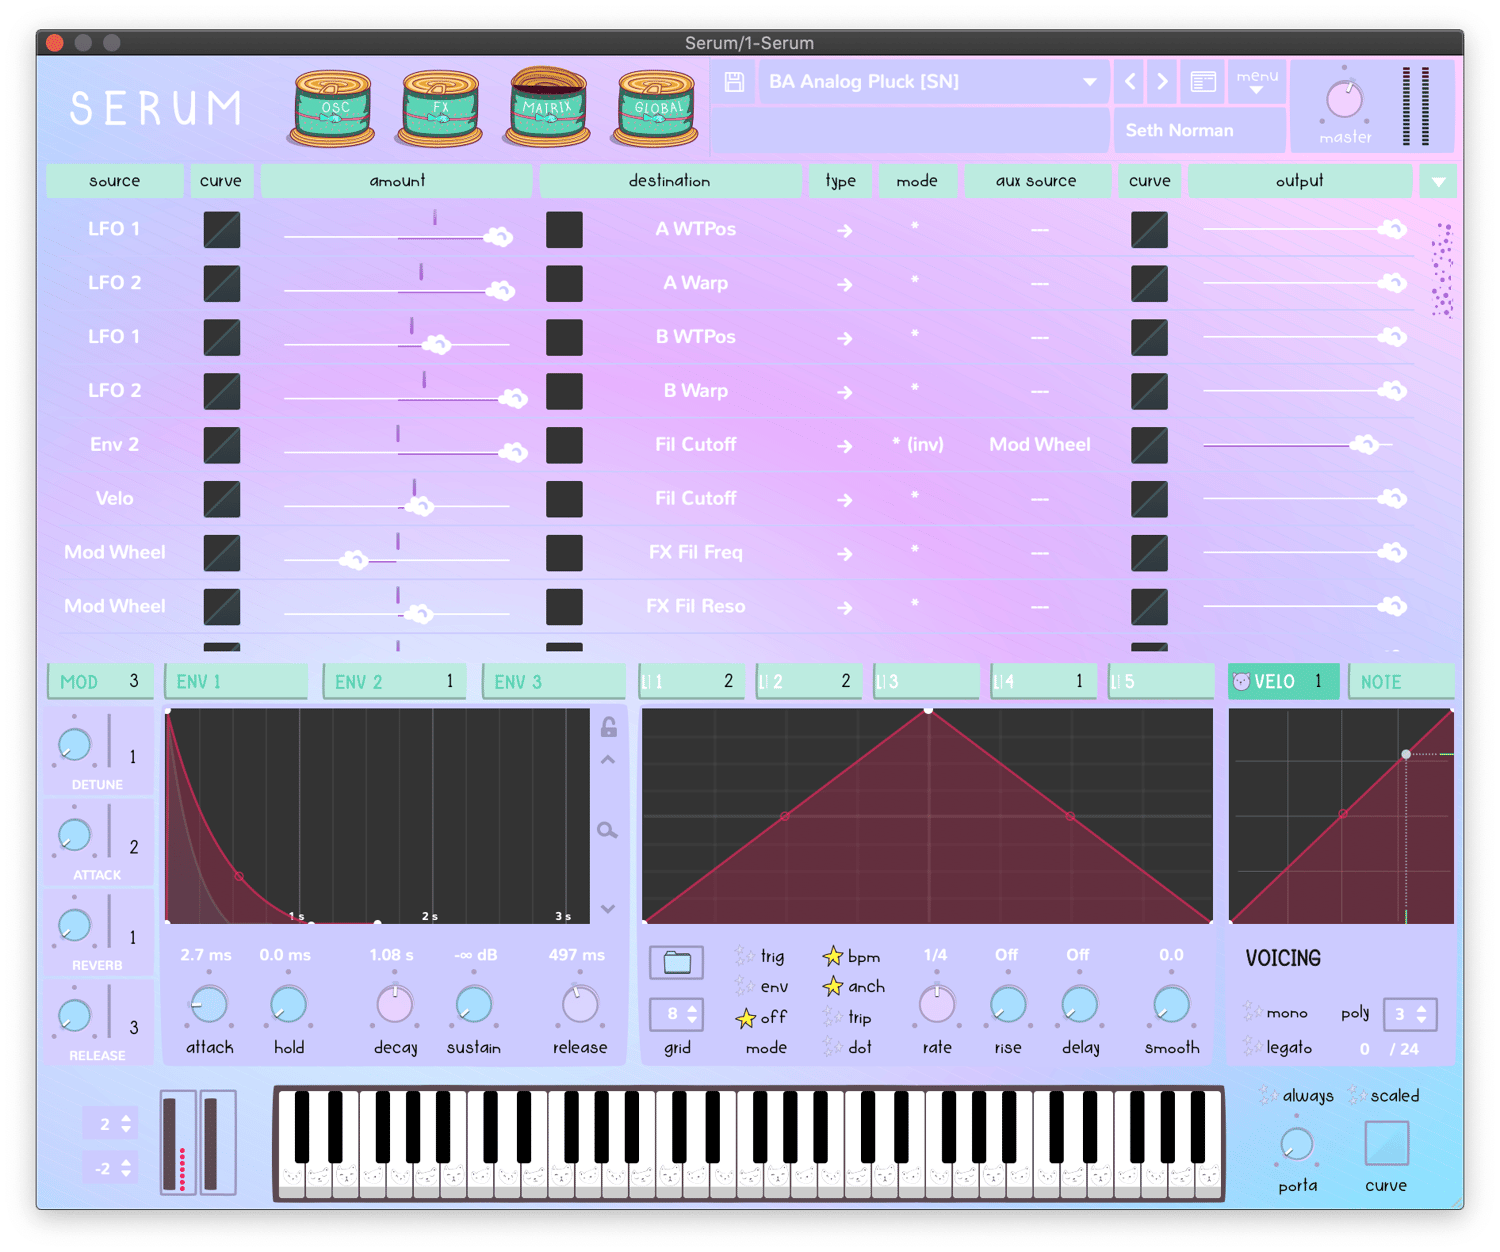Click the amount slider for A WTPos row
The width and height of the screenshot is (1500, 1252).
[397, 236]
